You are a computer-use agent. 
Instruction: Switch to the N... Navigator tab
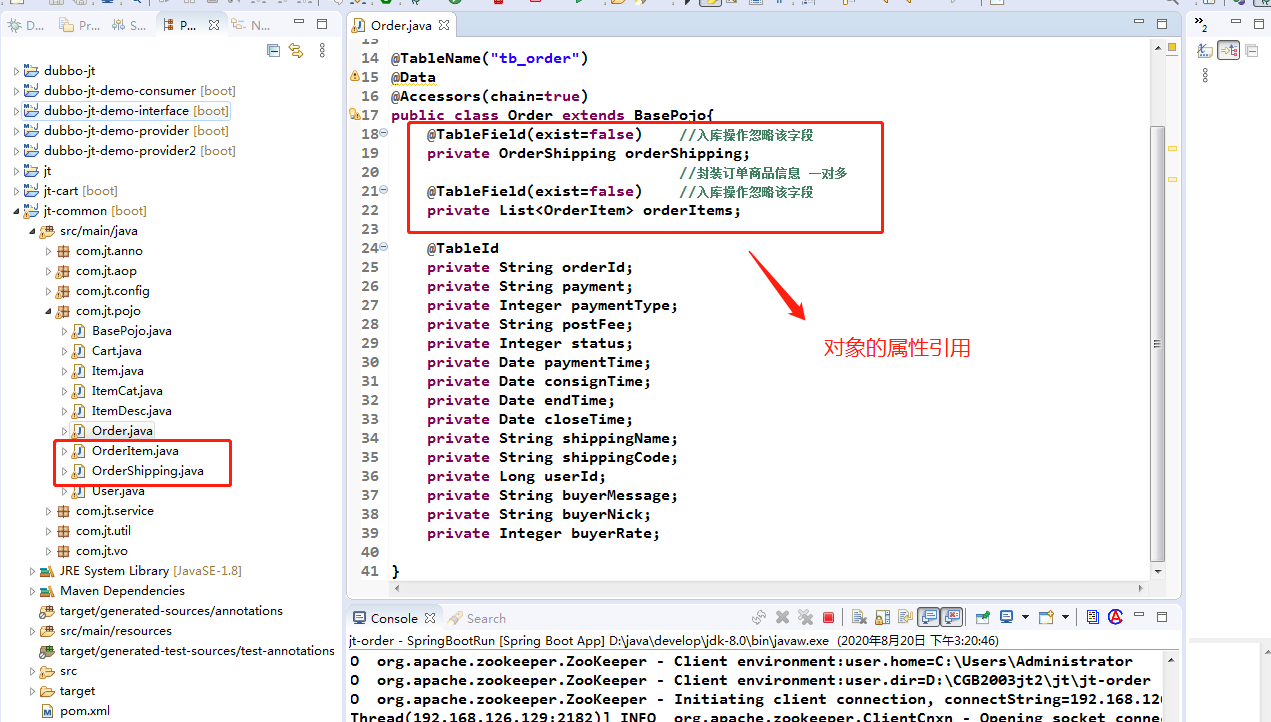coord(252,25)
